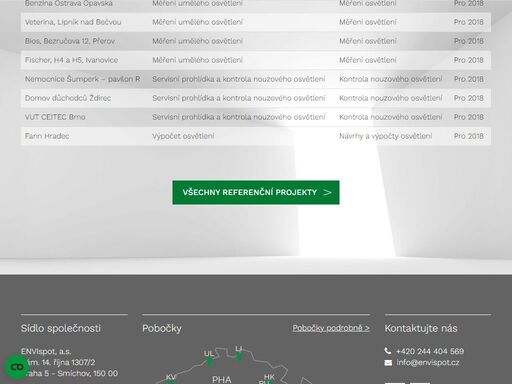This screenshot has height=384, width=512.
Task: Select the VUT CEITEC Brno row
Action: tap(256, 117)
